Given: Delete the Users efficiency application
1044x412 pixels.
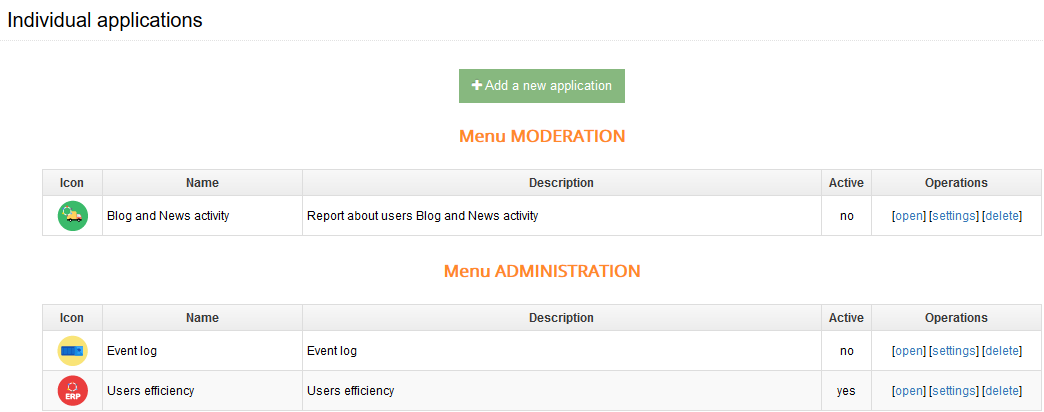Looking at the screenshot, I should 1002,391.
